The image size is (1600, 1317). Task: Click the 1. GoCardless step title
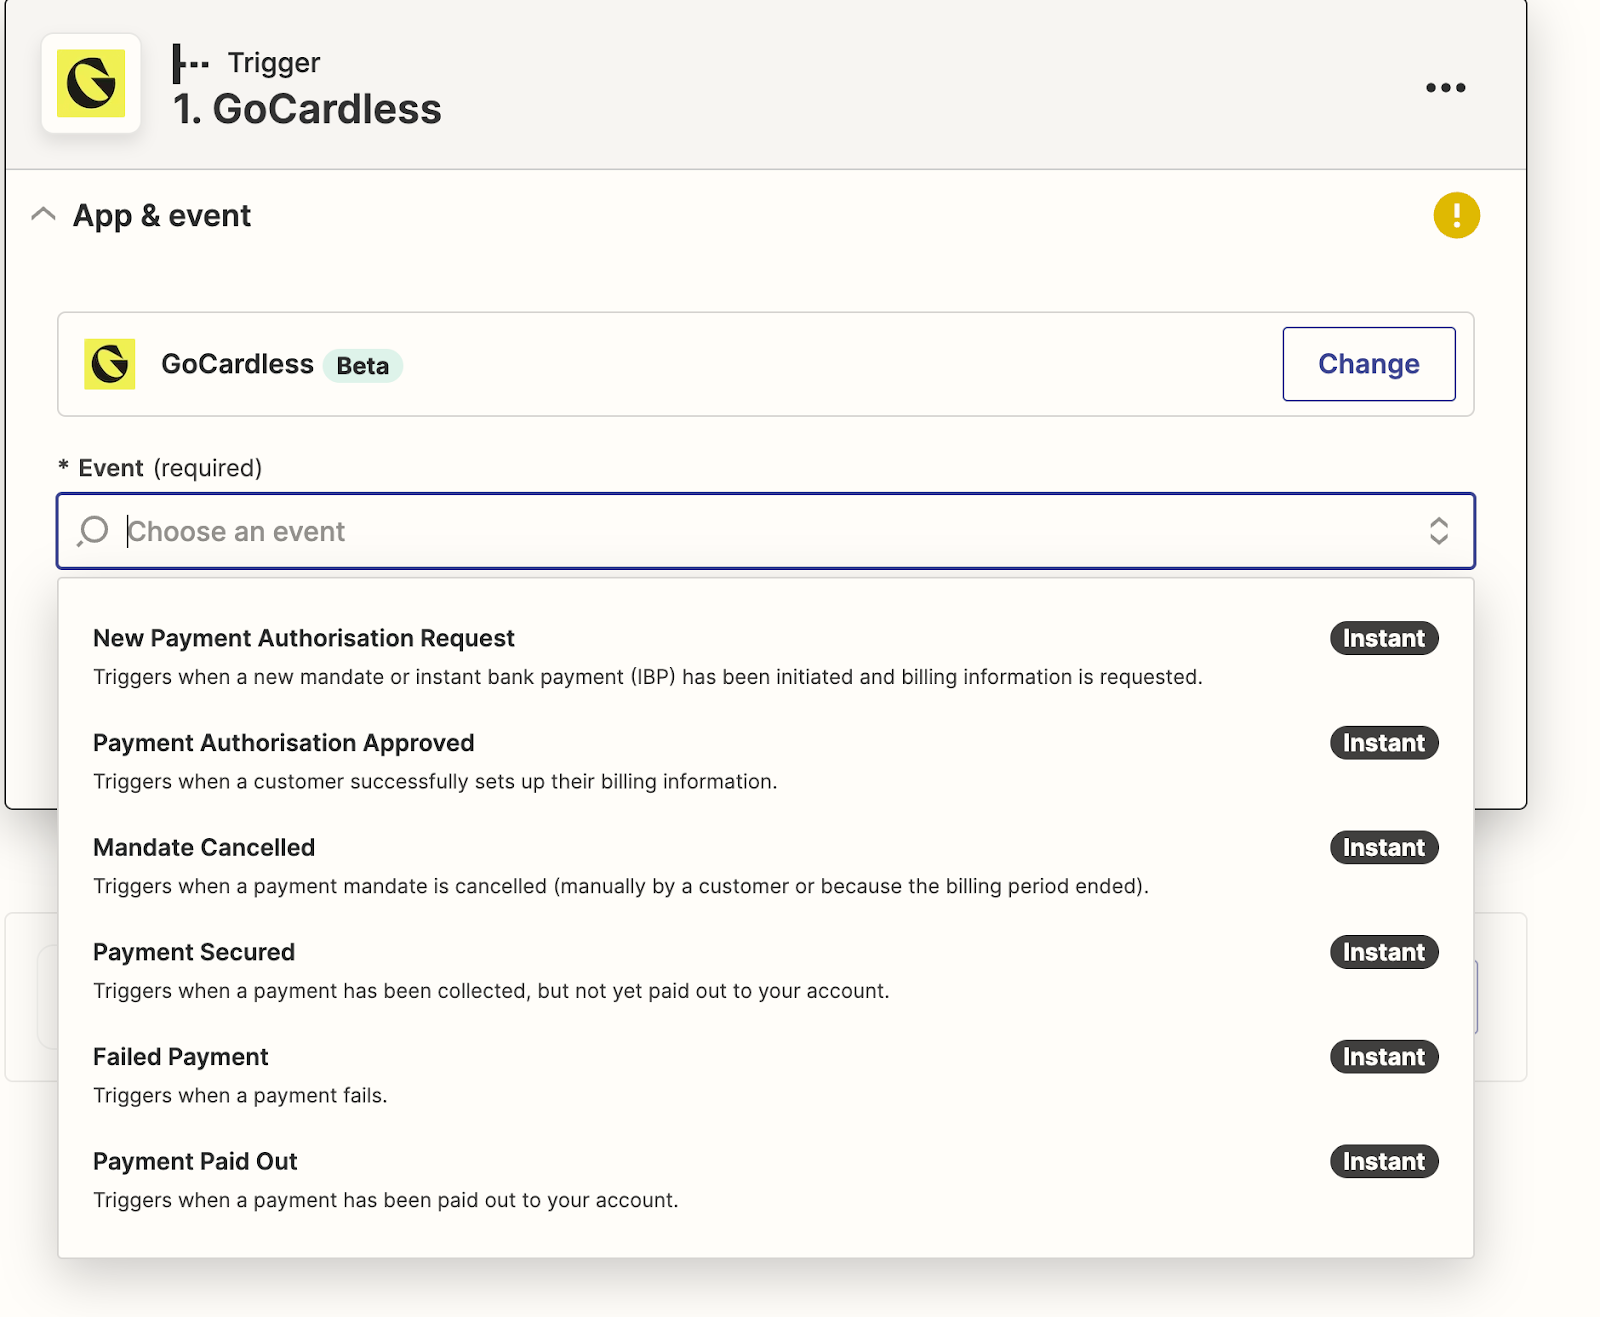(307, 109)
